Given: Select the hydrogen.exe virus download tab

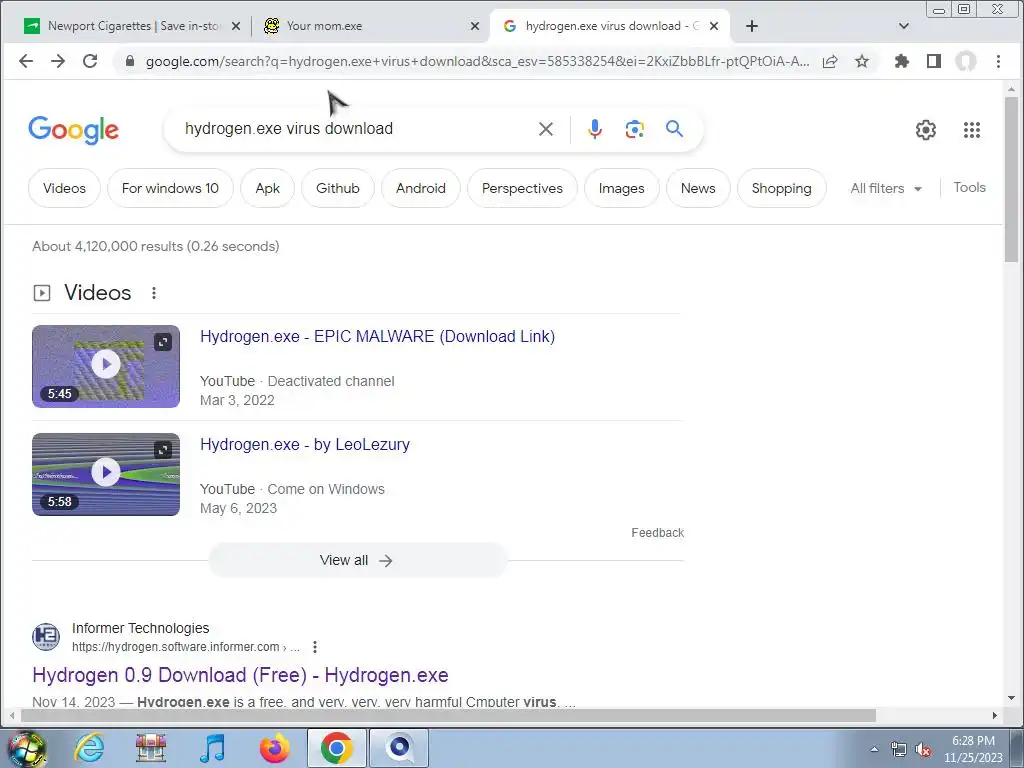Looking at the screenshot, I should tap(609, 26).
